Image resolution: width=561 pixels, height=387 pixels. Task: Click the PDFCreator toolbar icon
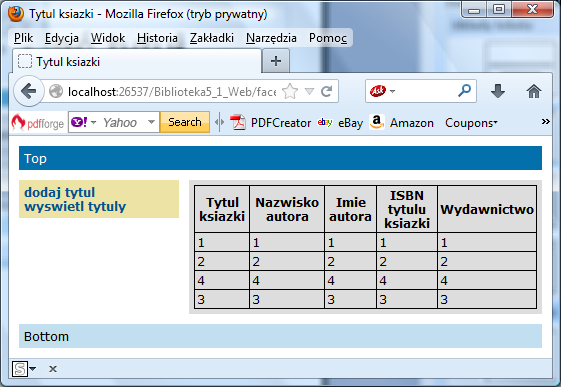(x=238, y=122)
